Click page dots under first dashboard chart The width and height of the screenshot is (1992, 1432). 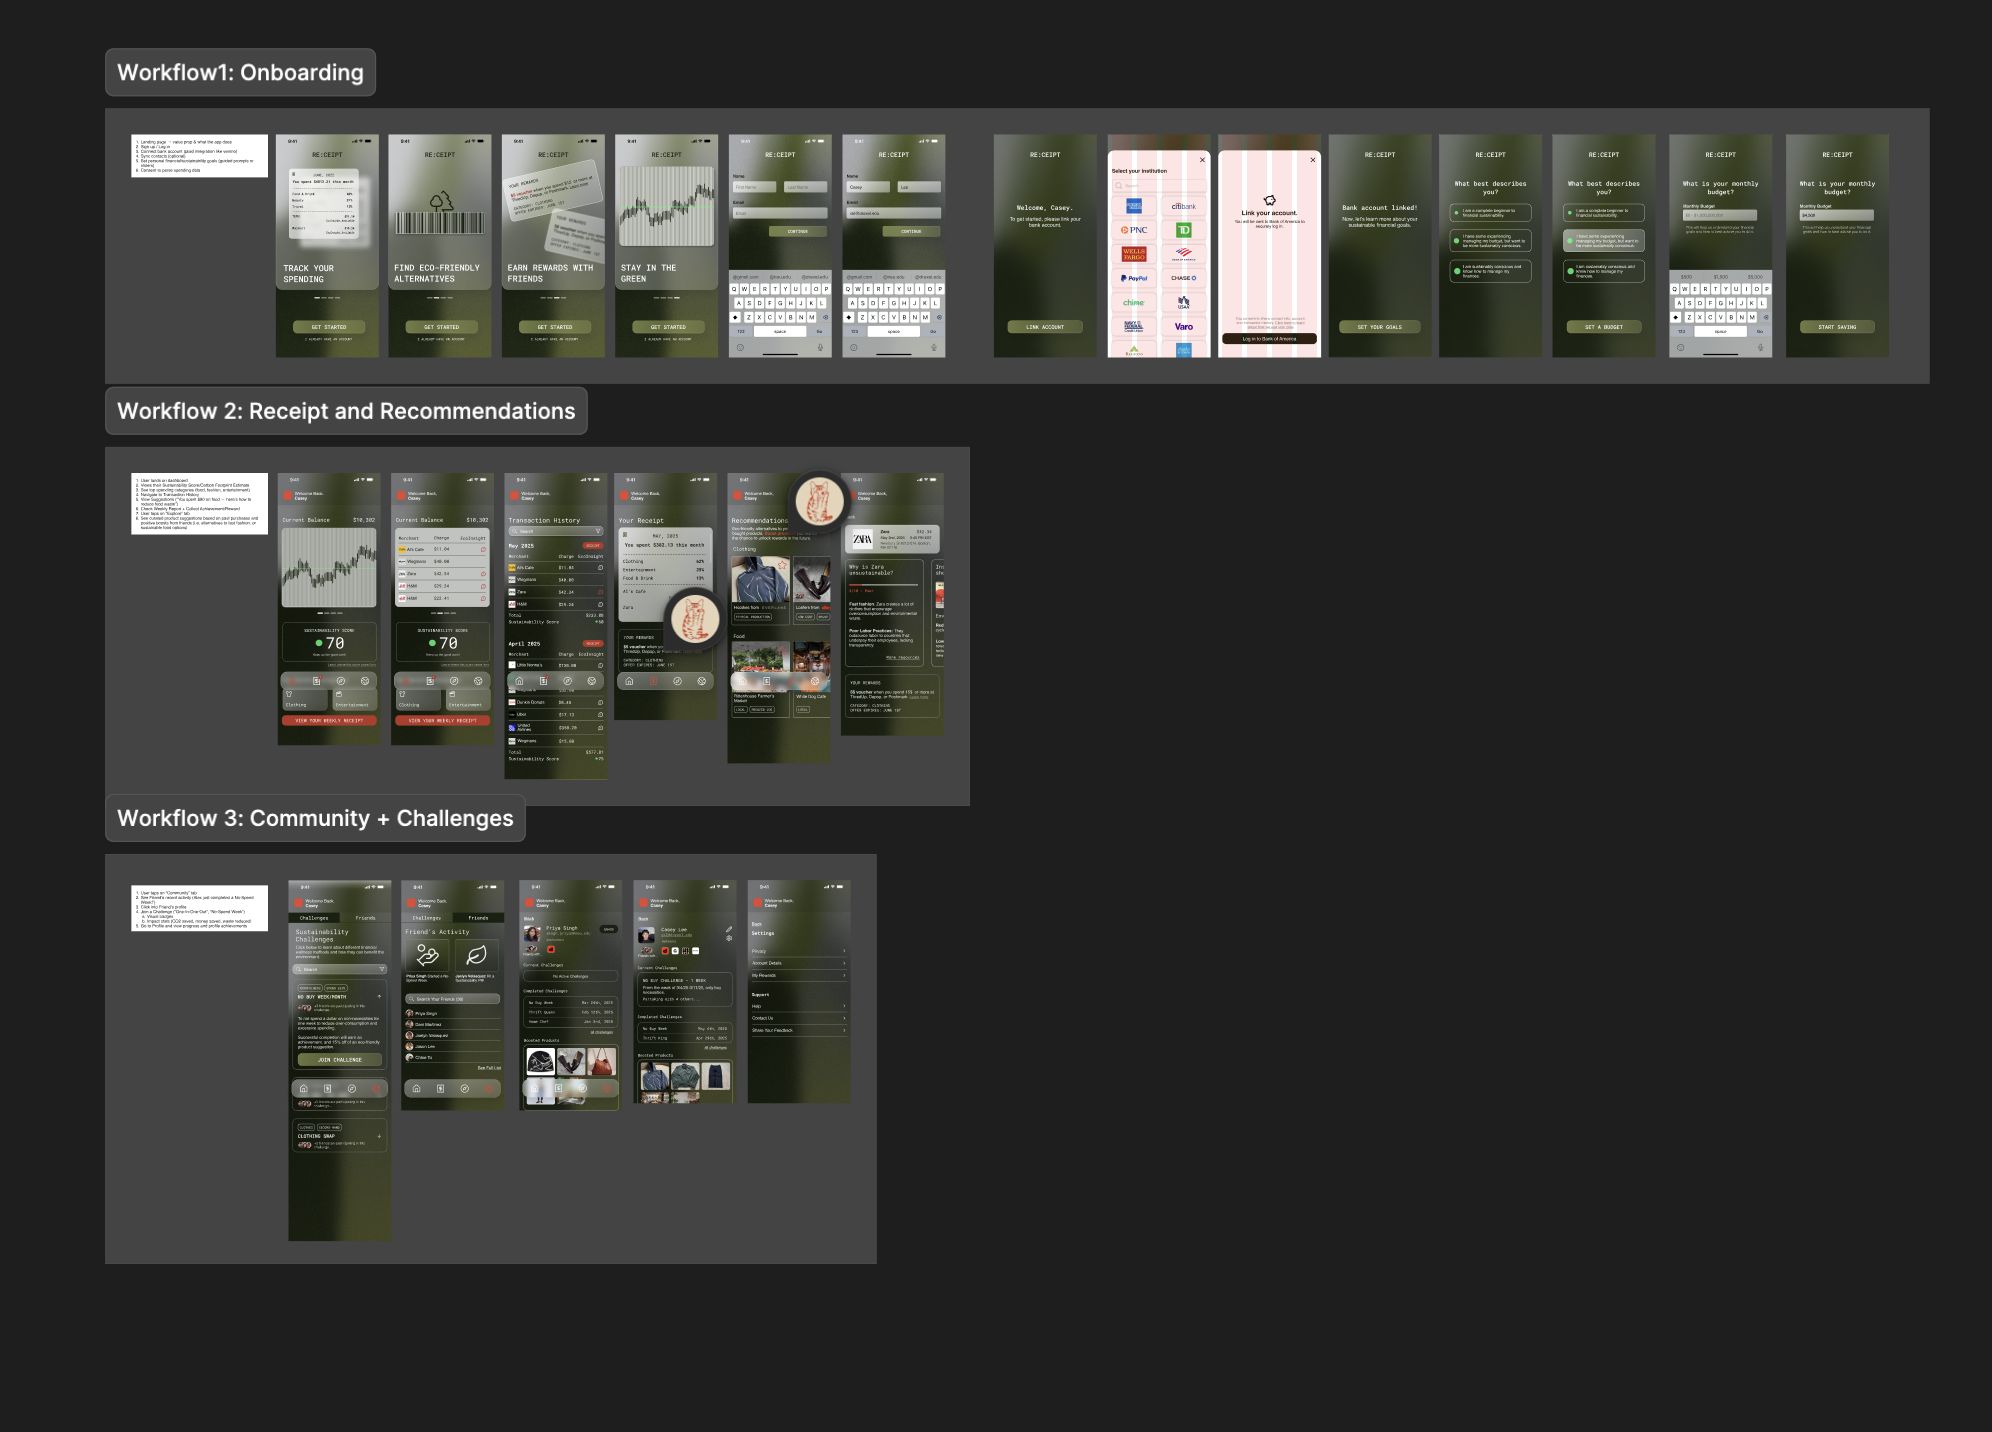tap(330, 613)
